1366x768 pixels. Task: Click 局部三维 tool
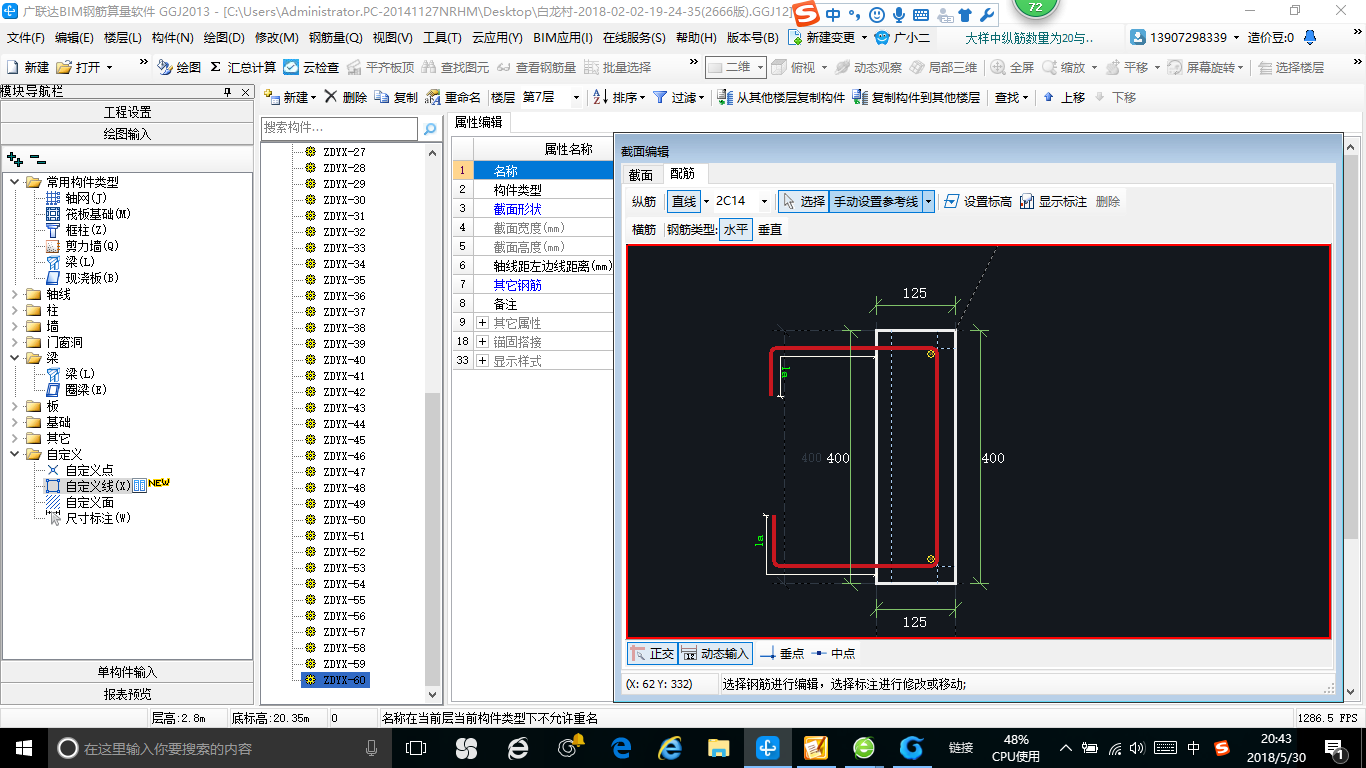point(943,67)
